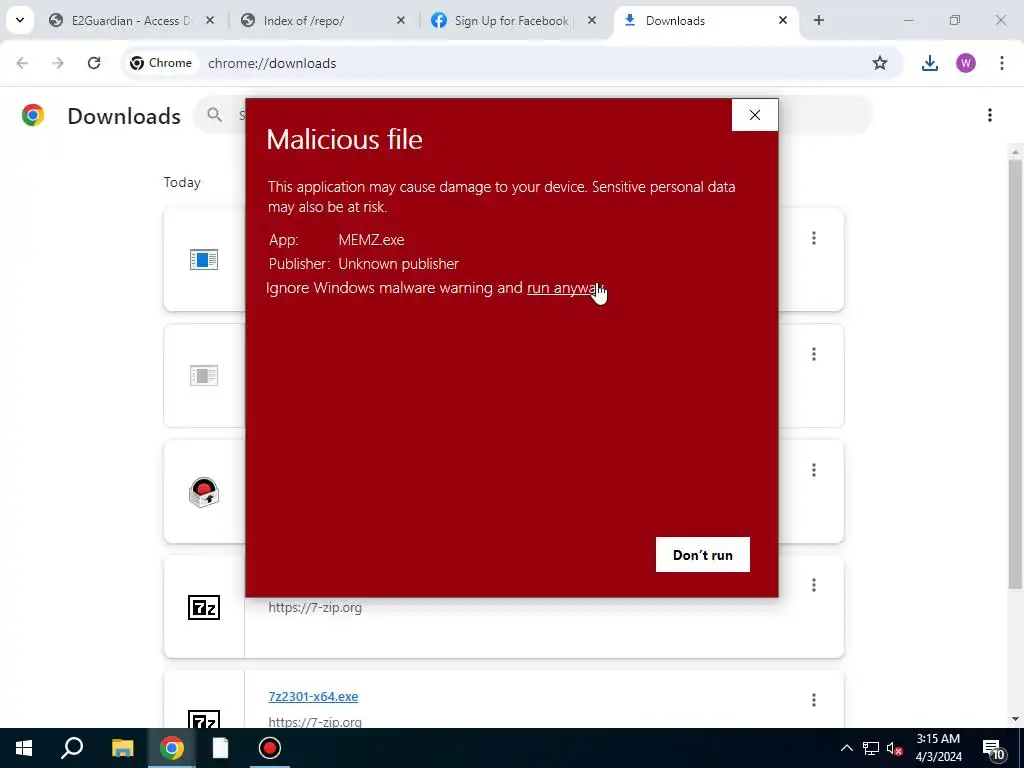Open more actions for the first download item
This screenshot has height=768, width=1024.
(x=814, y=238)
